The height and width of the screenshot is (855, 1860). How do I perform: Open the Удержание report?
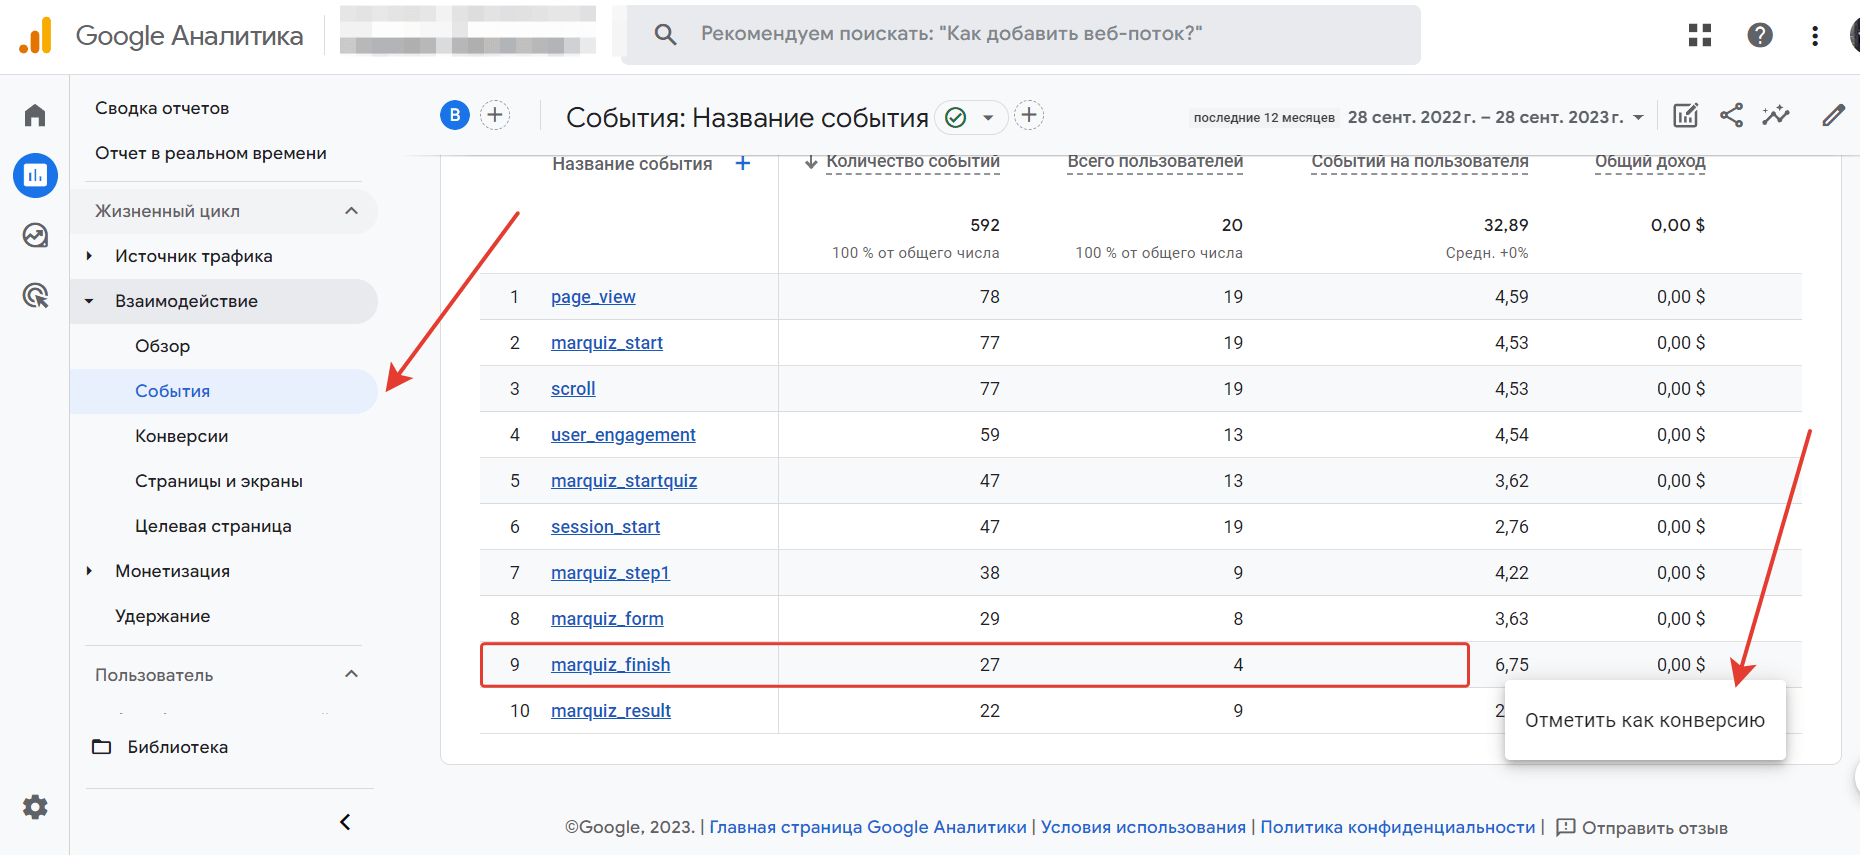pyautogui.click(x=162, y=616)
